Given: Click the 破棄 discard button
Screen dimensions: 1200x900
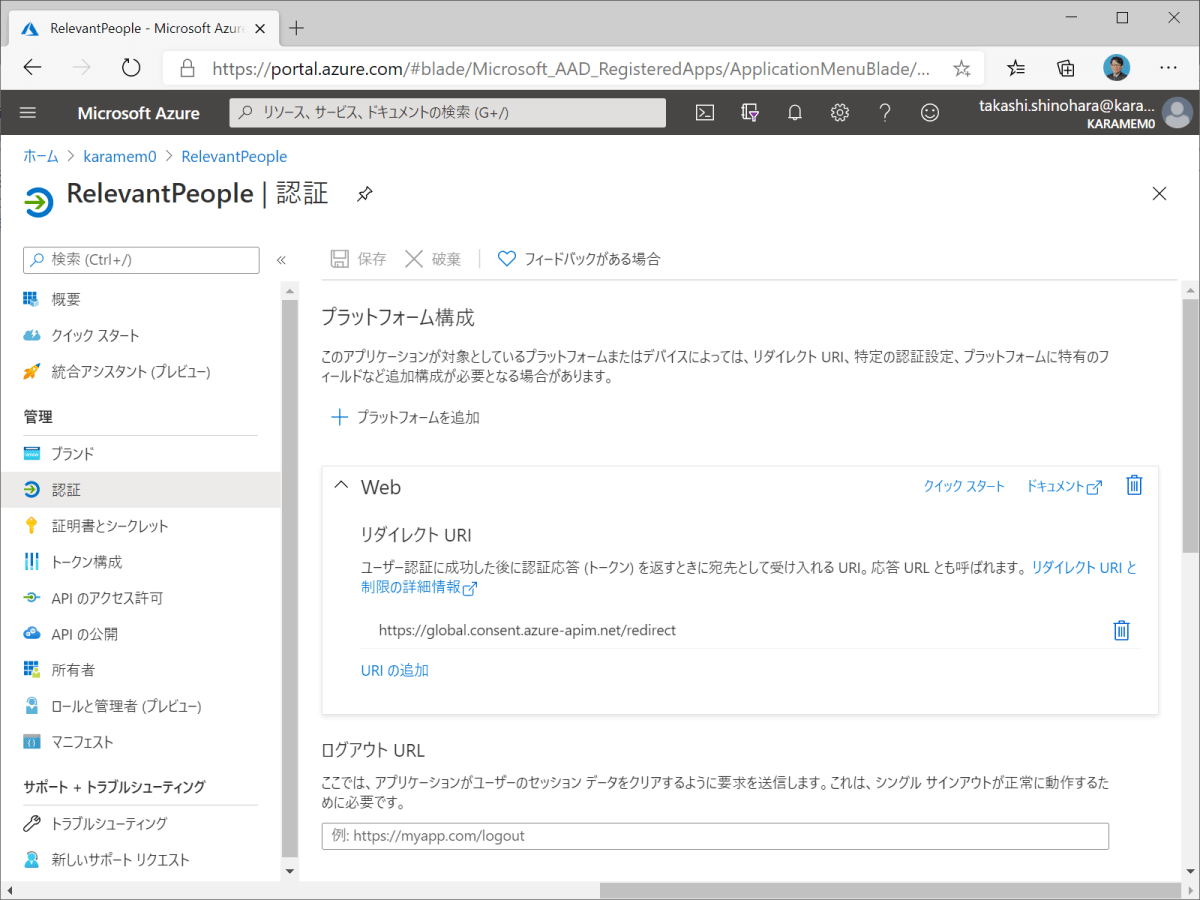Looking at the screenshot, I should point(433,259).
